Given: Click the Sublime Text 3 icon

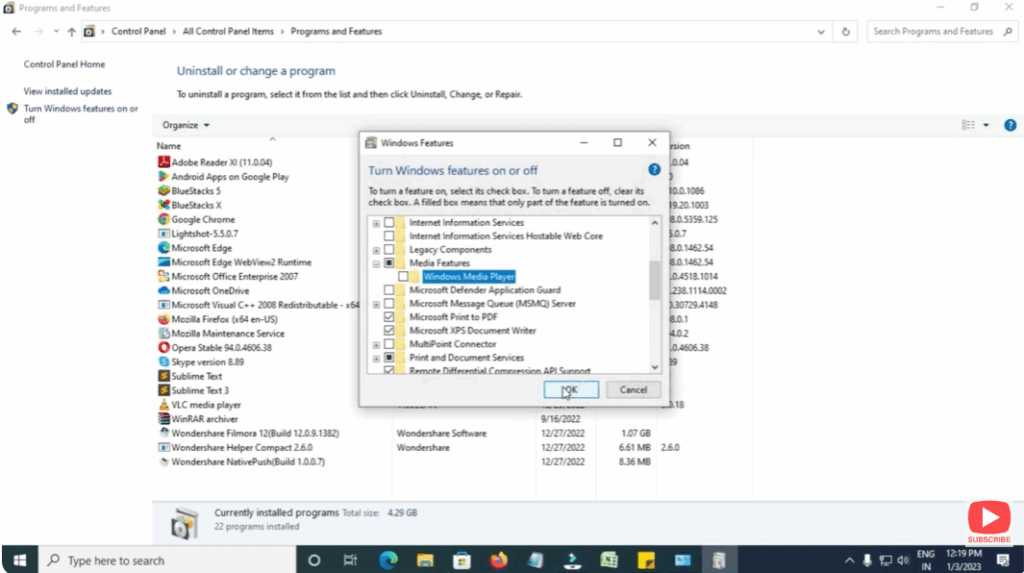Looking at the screenshot, I should pyautogui.click(x=164, y=390).
